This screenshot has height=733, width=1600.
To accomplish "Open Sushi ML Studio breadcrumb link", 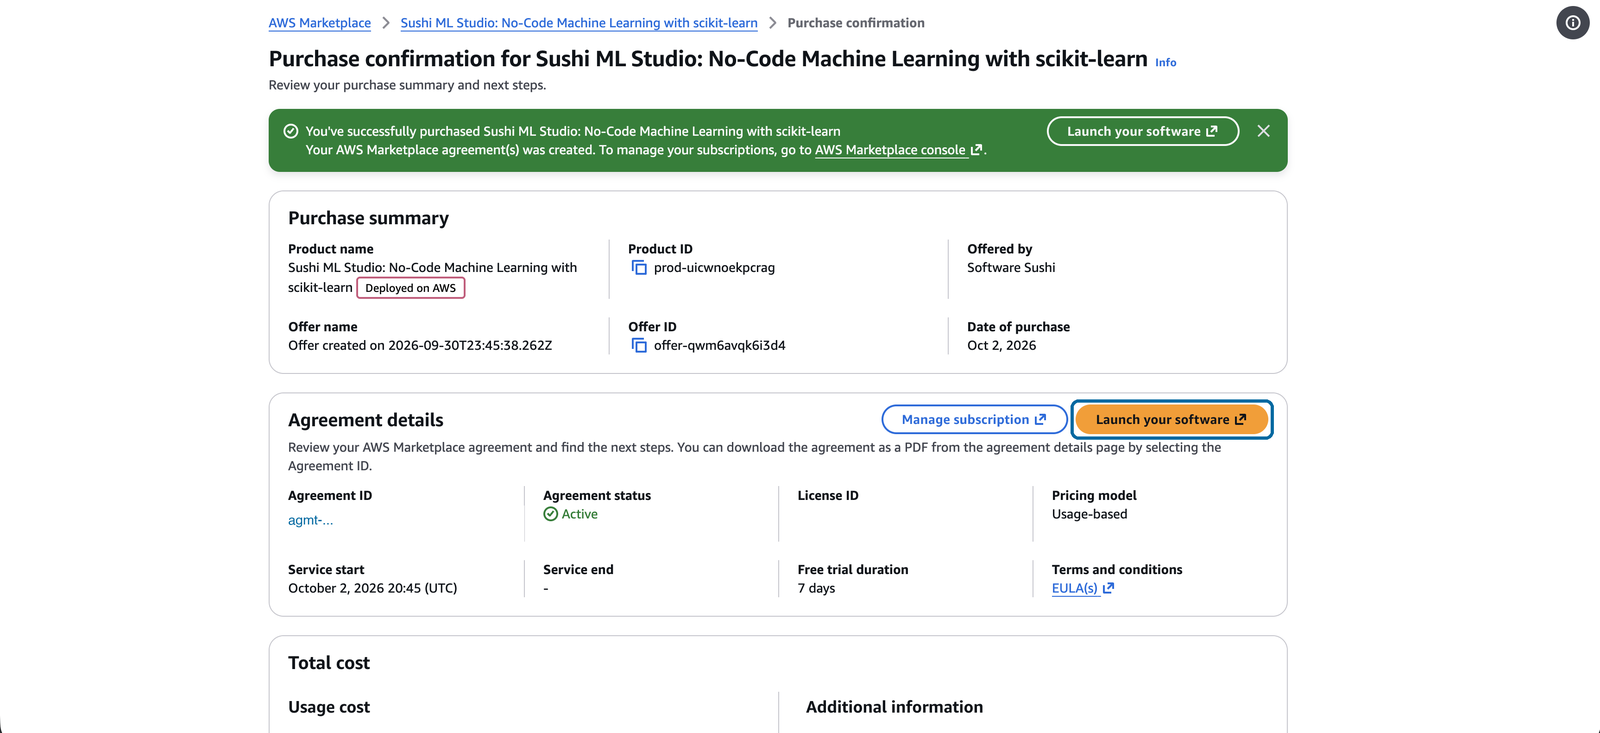I will (579, 23).
